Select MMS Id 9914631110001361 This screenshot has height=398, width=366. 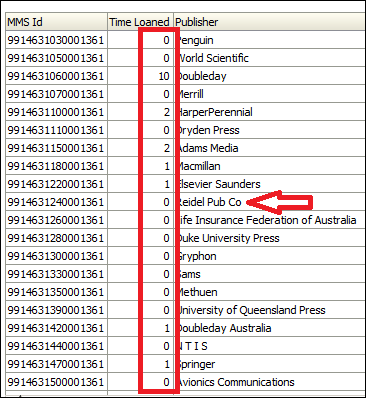pyautogui.click(x=56, y=130)
